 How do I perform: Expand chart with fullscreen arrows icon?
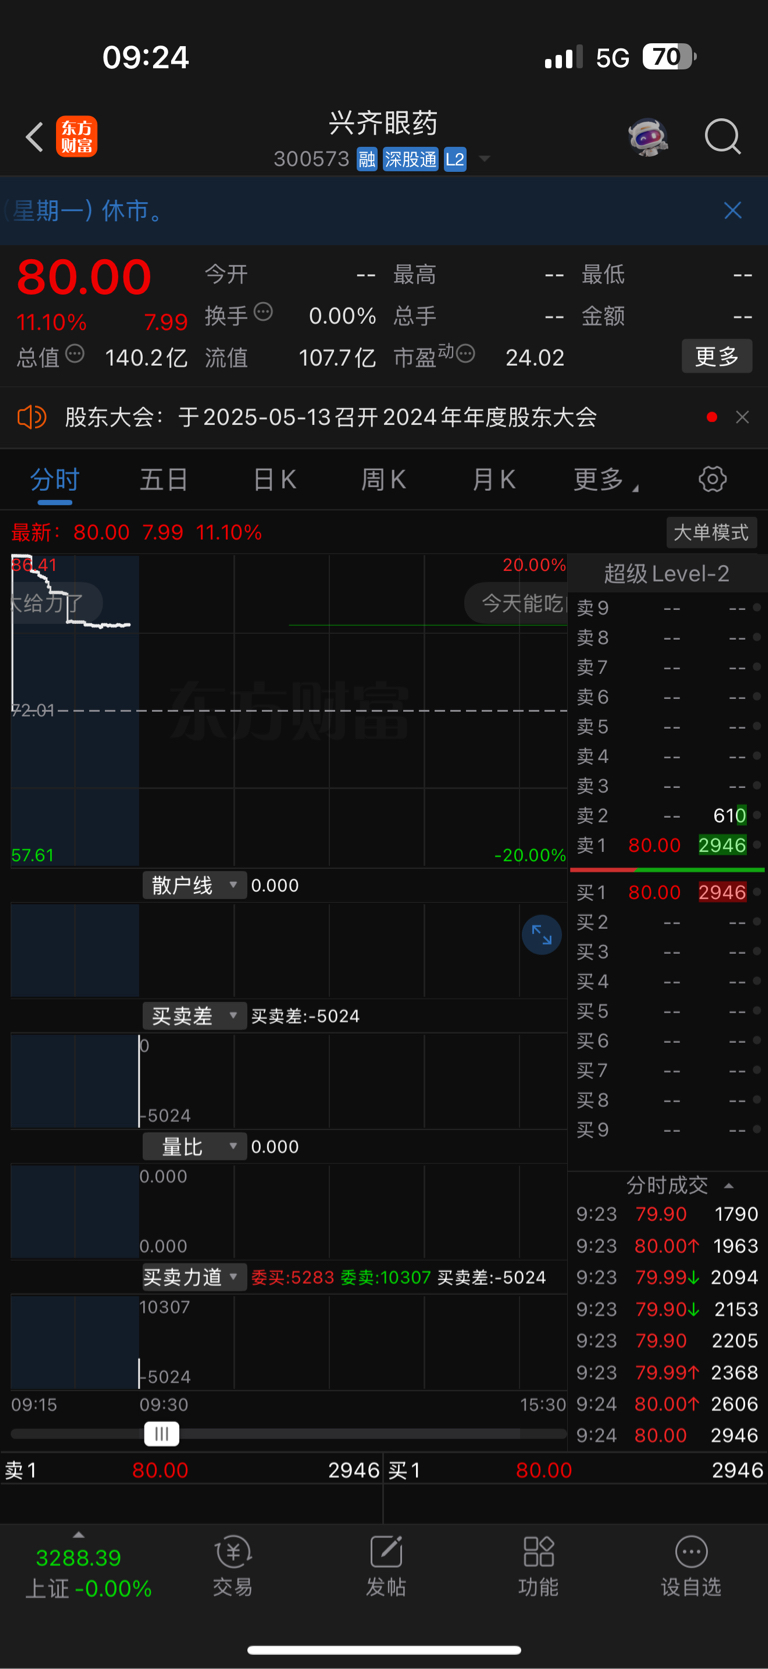point(542,935)
